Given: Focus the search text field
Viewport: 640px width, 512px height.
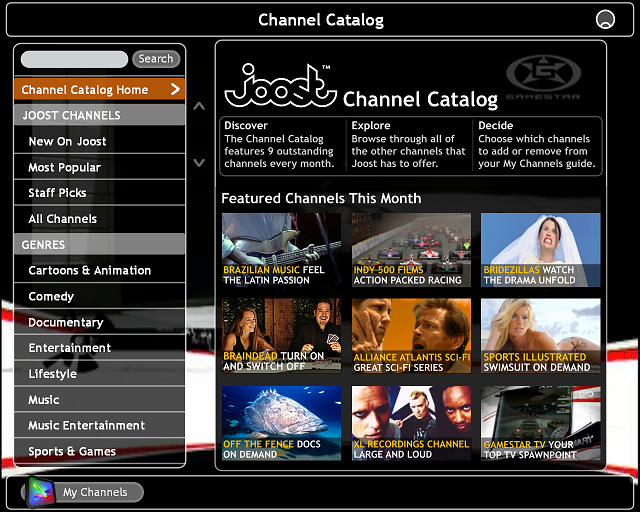Looking at the screenshot, I should tap(74, 59).
